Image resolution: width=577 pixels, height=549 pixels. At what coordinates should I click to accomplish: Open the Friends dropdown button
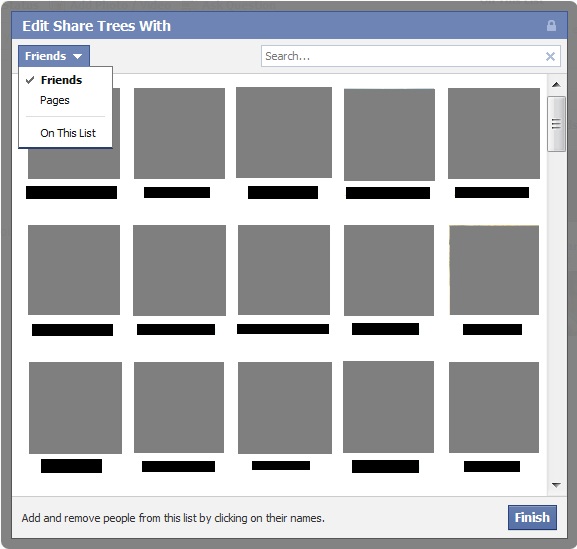click(x=54, y=56)
